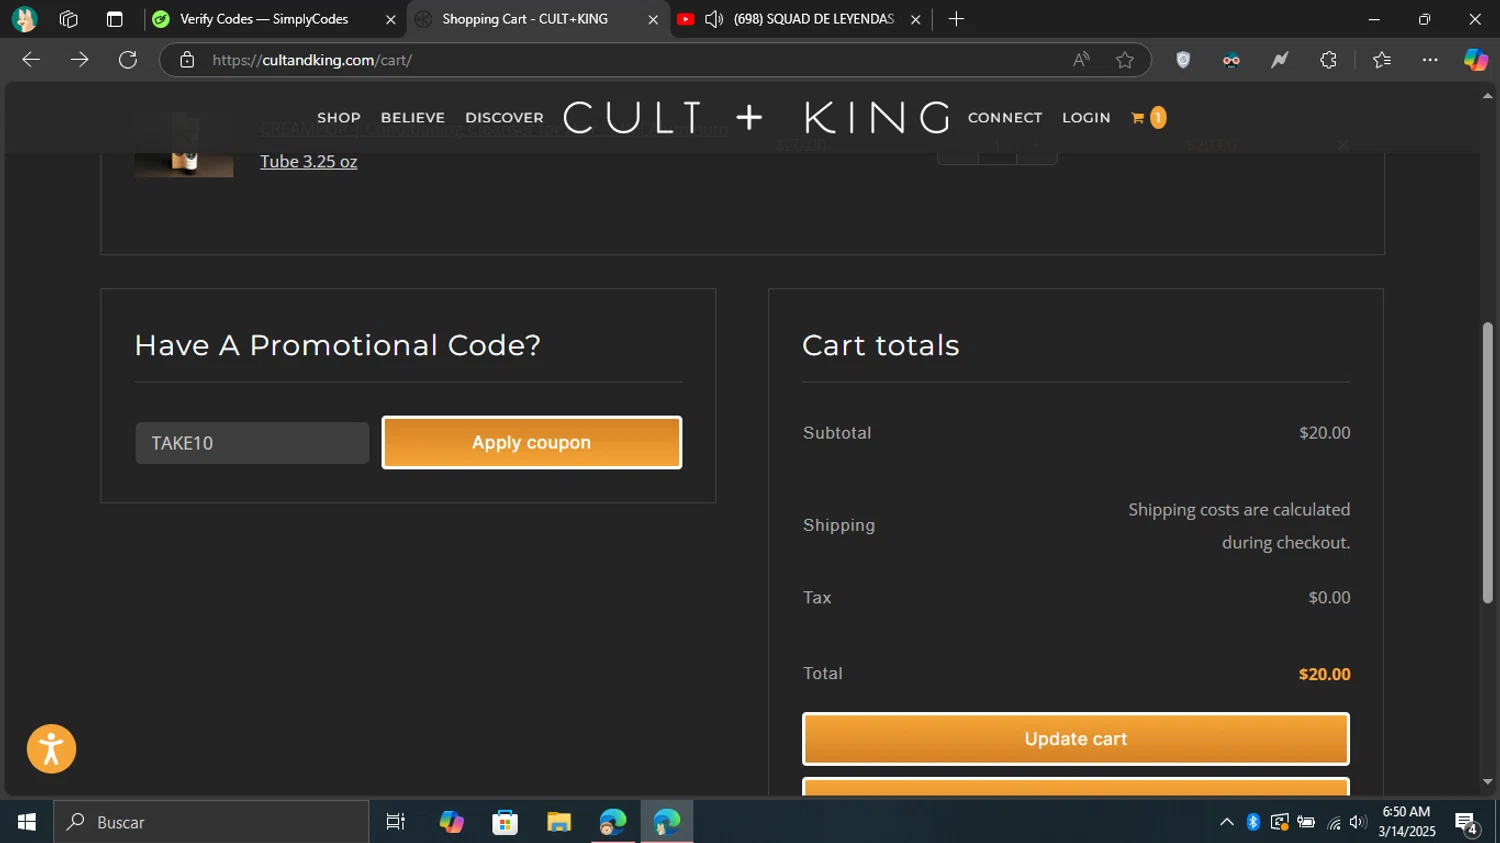Screen dimensions: 1500x843
Task: Open the CONNECT menu
Action: 1005,118
